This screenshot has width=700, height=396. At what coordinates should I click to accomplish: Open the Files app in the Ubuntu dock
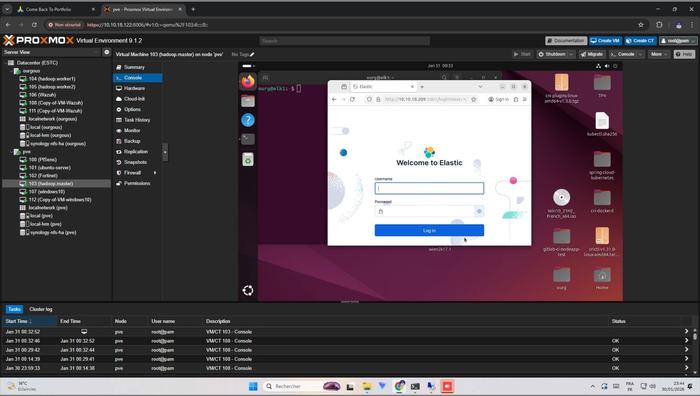248,101
